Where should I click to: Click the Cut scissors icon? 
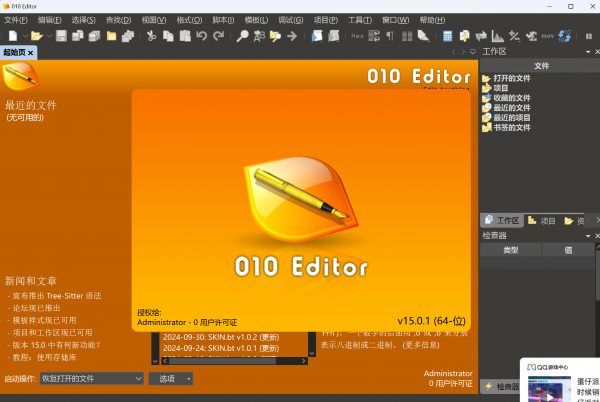151,36
